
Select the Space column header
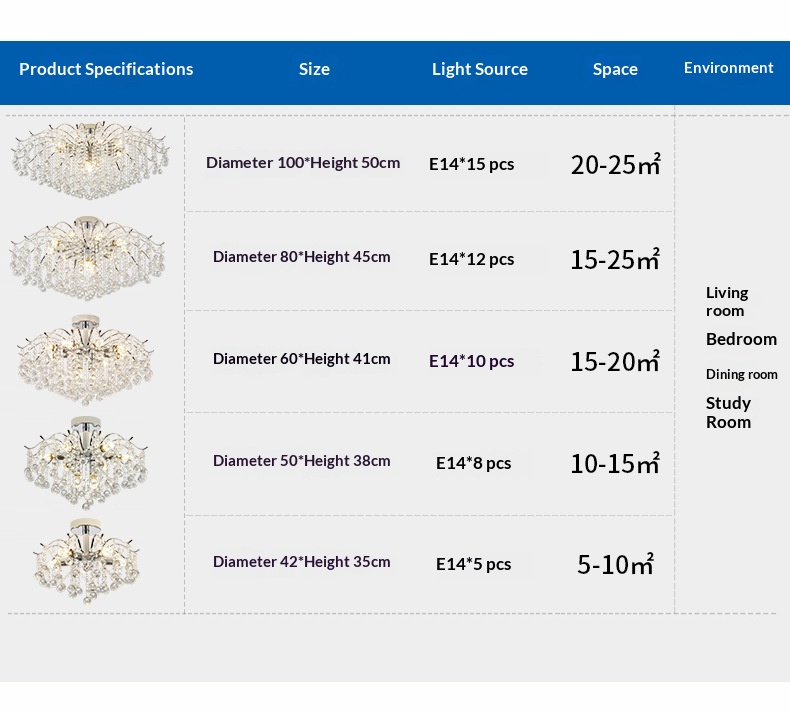pyautogui.click(x=615, y=69)
